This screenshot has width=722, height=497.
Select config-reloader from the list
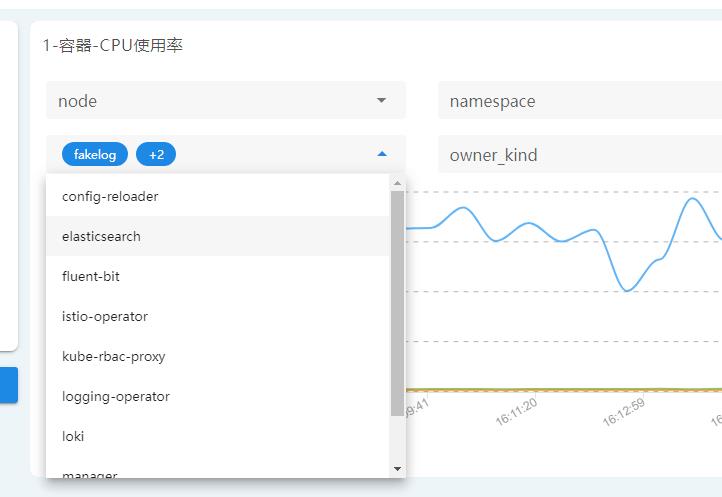(110, 197)
